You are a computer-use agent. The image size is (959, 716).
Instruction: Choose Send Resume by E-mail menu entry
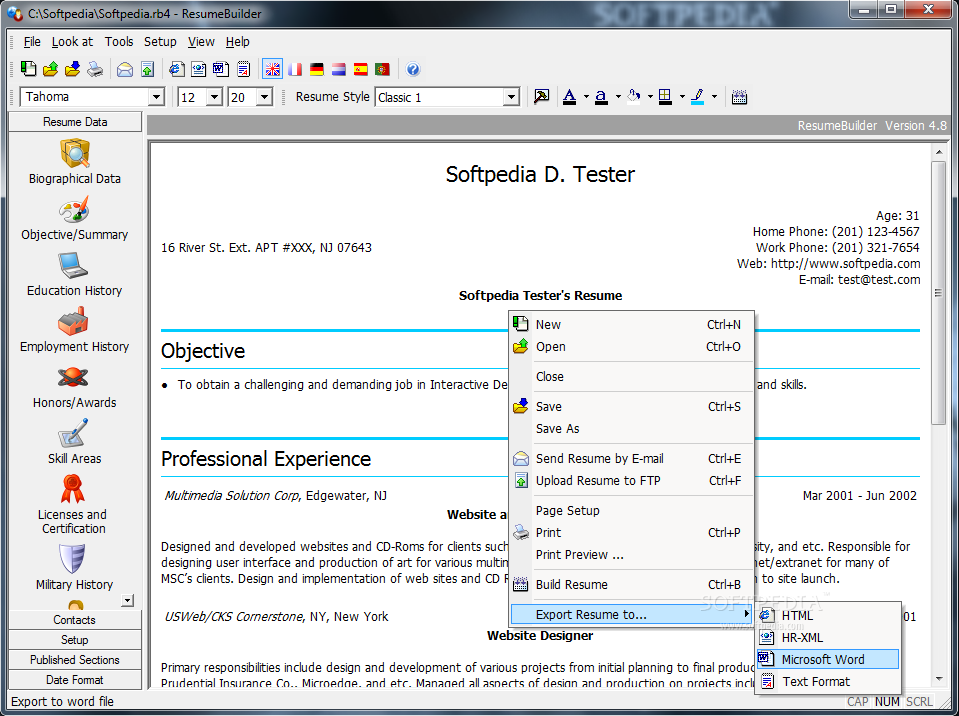pyautogui.click(x=632, y=459)
